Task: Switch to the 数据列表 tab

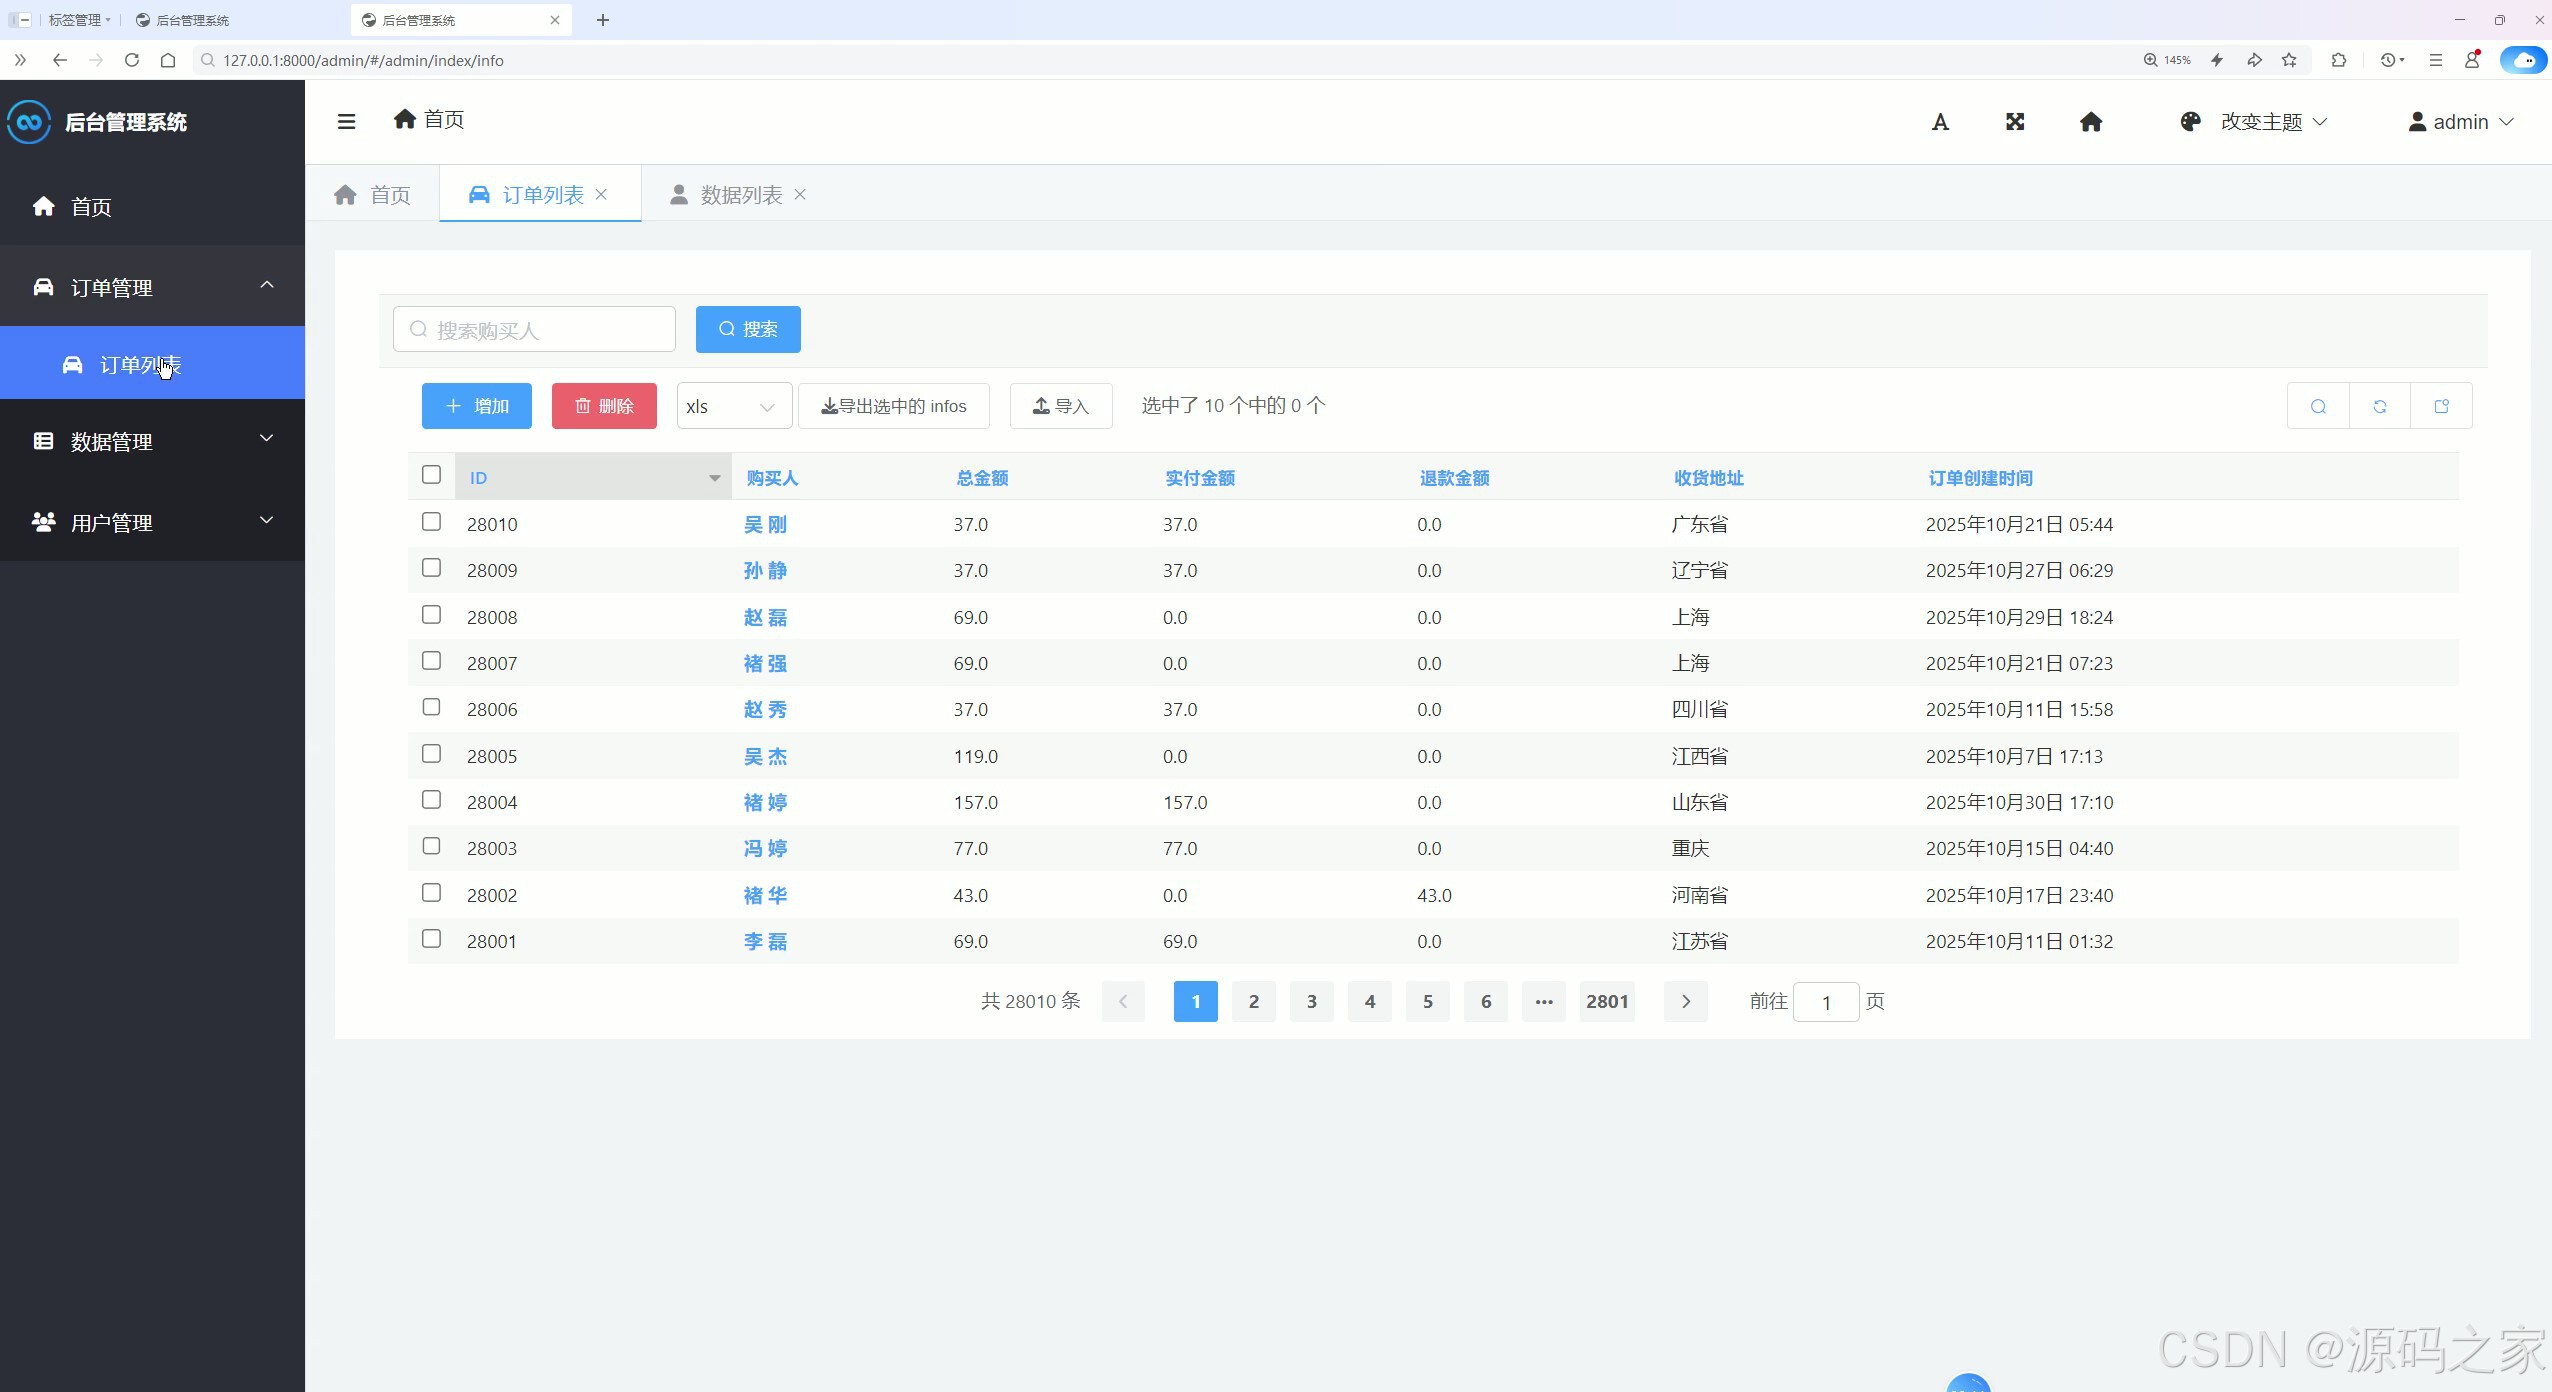Action: pos(740,195)
